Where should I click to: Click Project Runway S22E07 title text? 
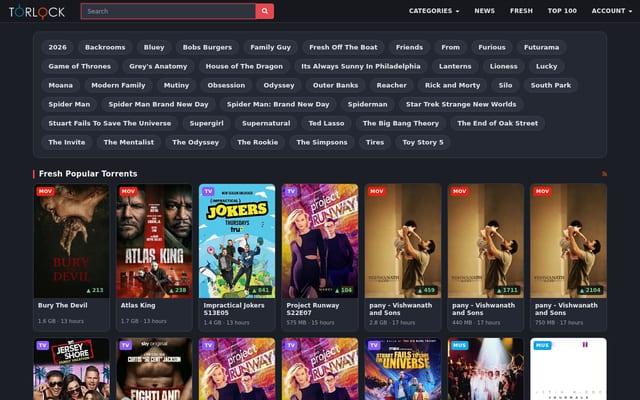313,309
